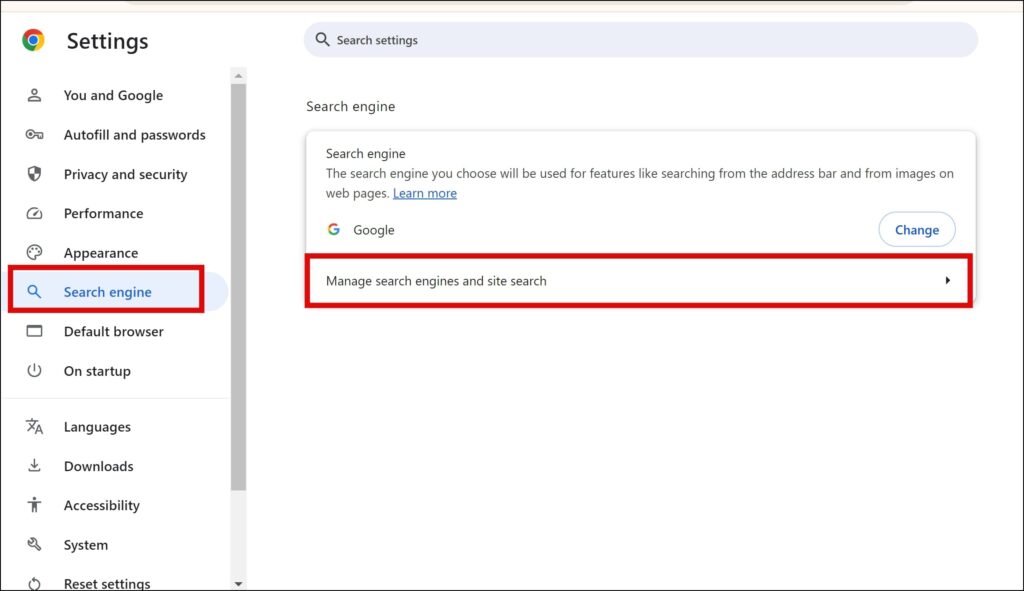Screen dimensions: 1024x591
Task: Click the On startup power icon
Action: tap(34, 370)
